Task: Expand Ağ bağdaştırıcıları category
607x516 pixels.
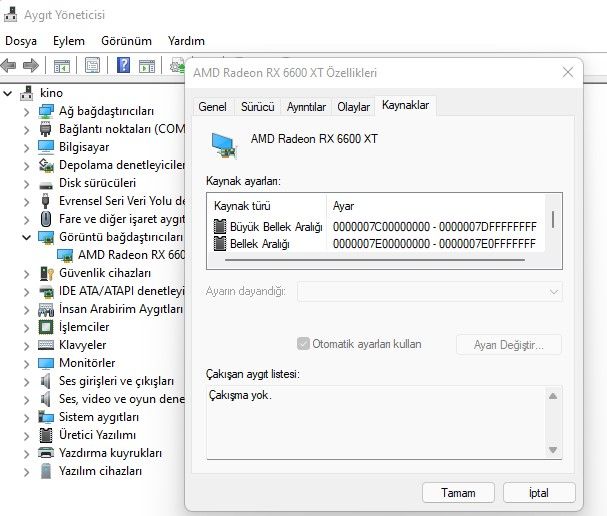Action: pyautogui.click(x=26, y=112)
